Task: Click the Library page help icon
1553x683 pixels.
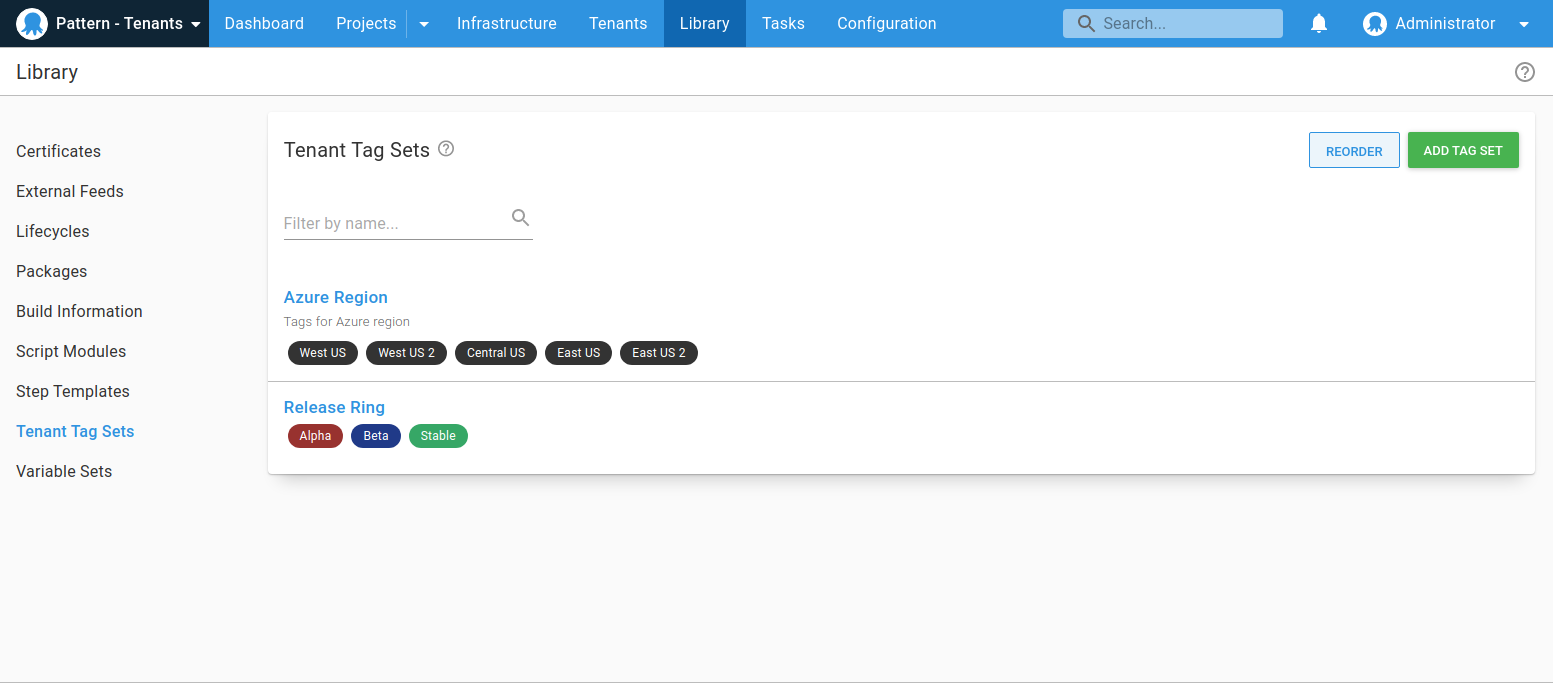Action: (x=1524, y=72)
